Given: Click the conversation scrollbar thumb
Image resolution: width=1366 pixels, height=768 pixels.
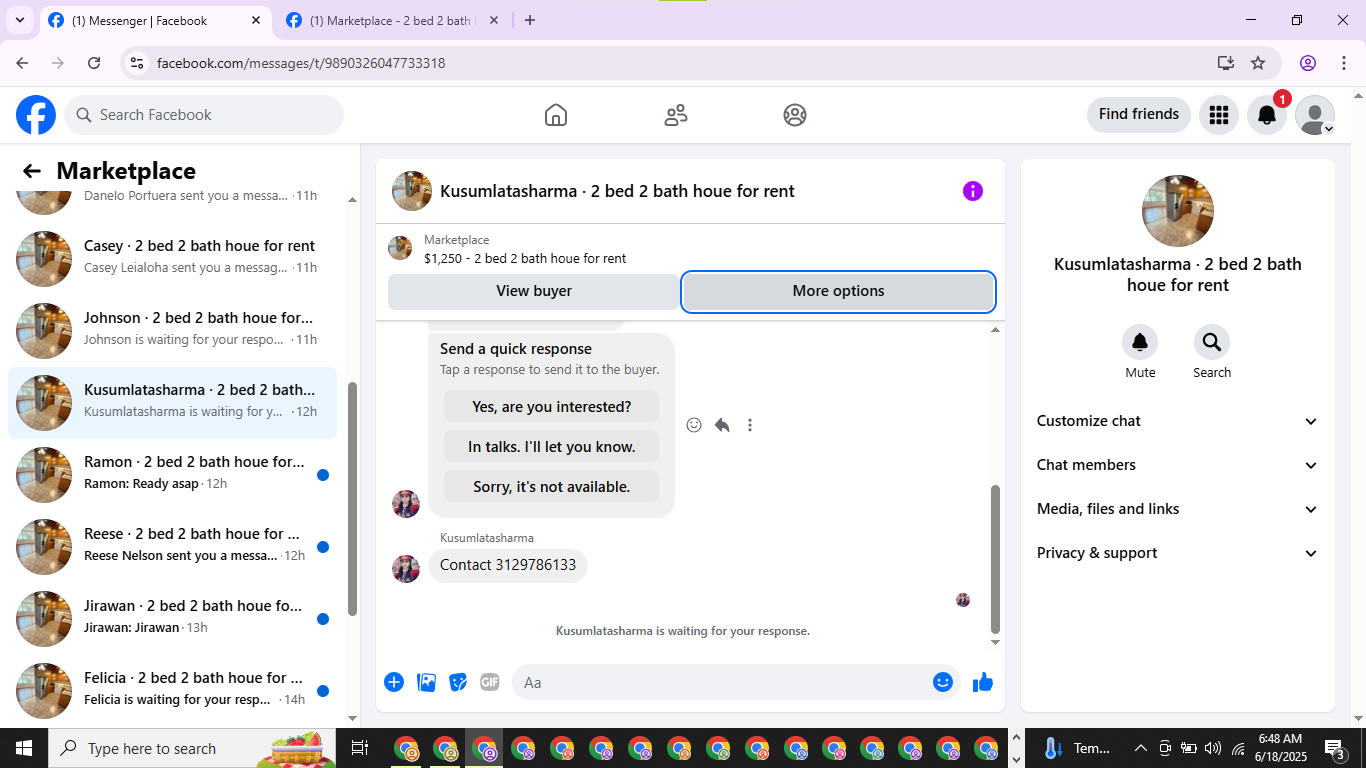Looking at the screenshot, I should (x=995, y=559).
